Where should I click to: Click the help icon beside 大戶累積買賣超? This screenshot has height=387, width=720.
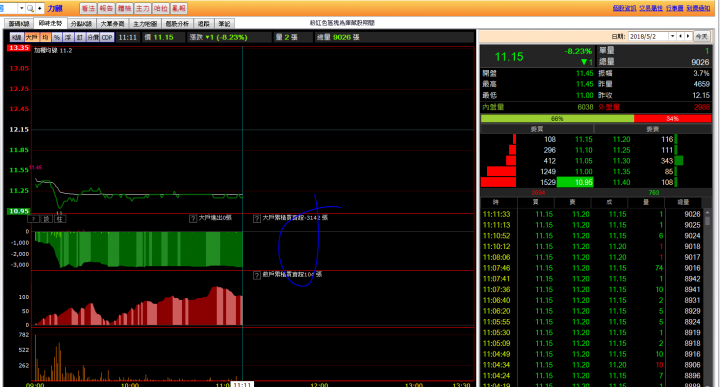257,219
